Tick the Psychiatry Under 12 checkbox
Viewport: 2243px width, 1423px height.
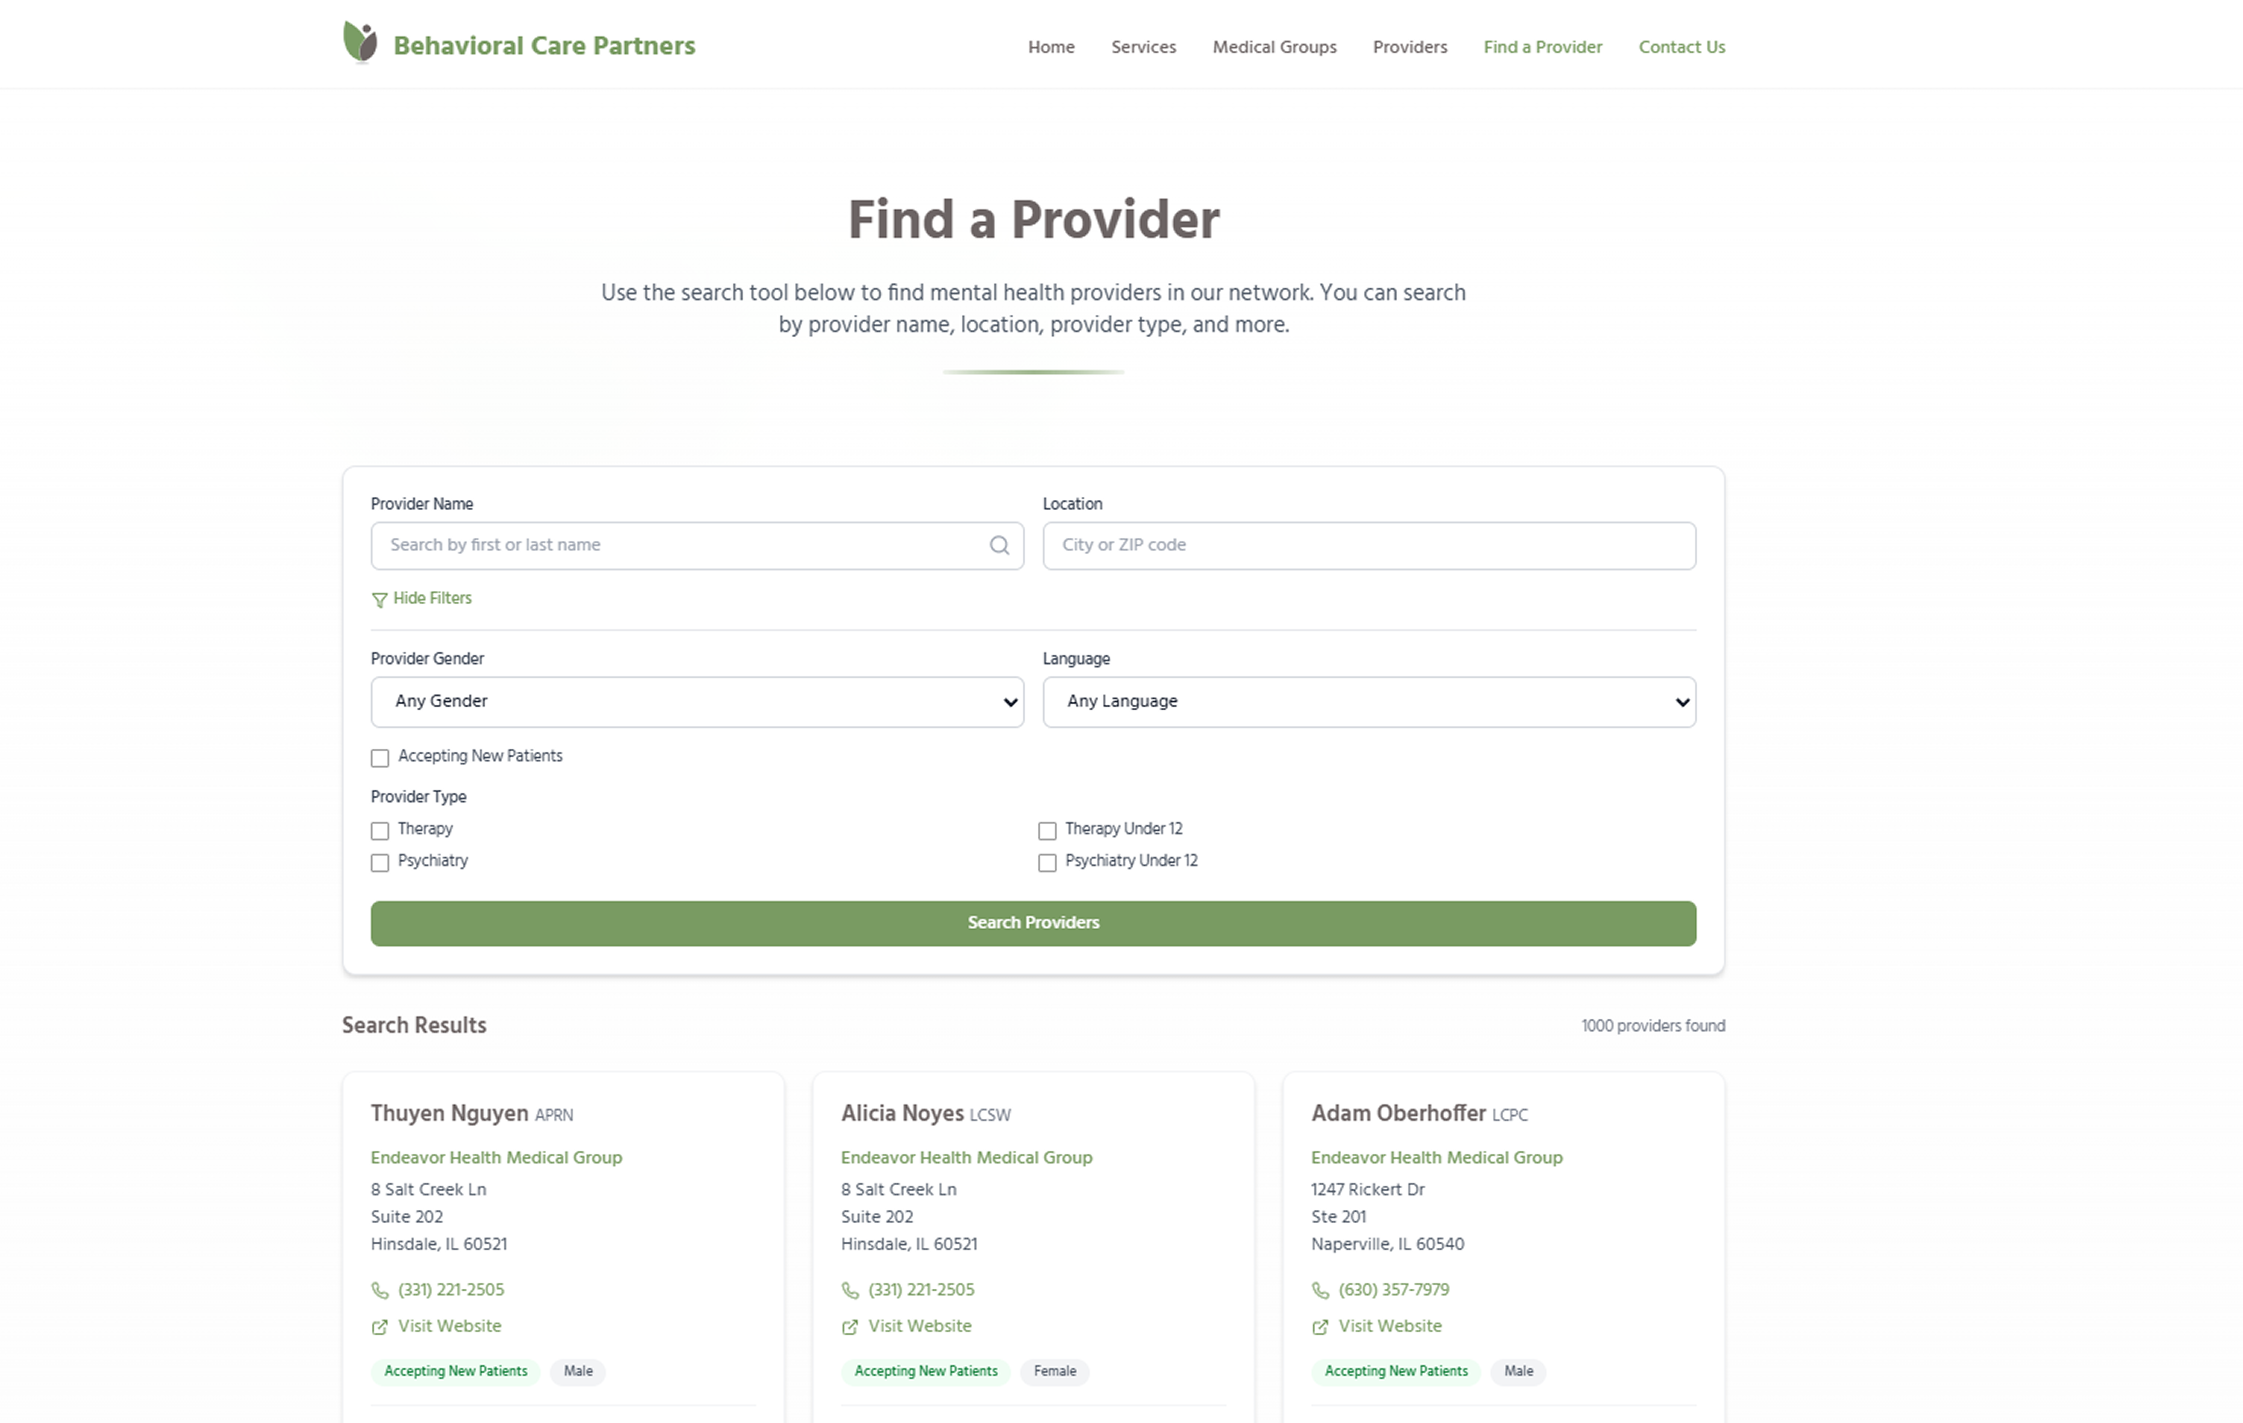point(1047,863)
